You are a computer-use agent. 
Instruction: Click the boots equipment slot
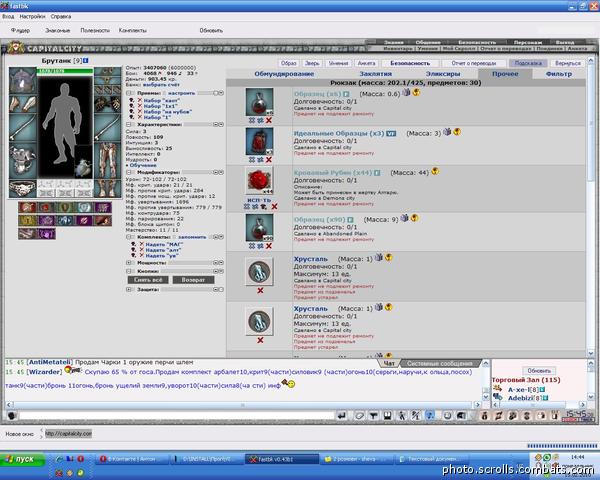click(108, 188)
